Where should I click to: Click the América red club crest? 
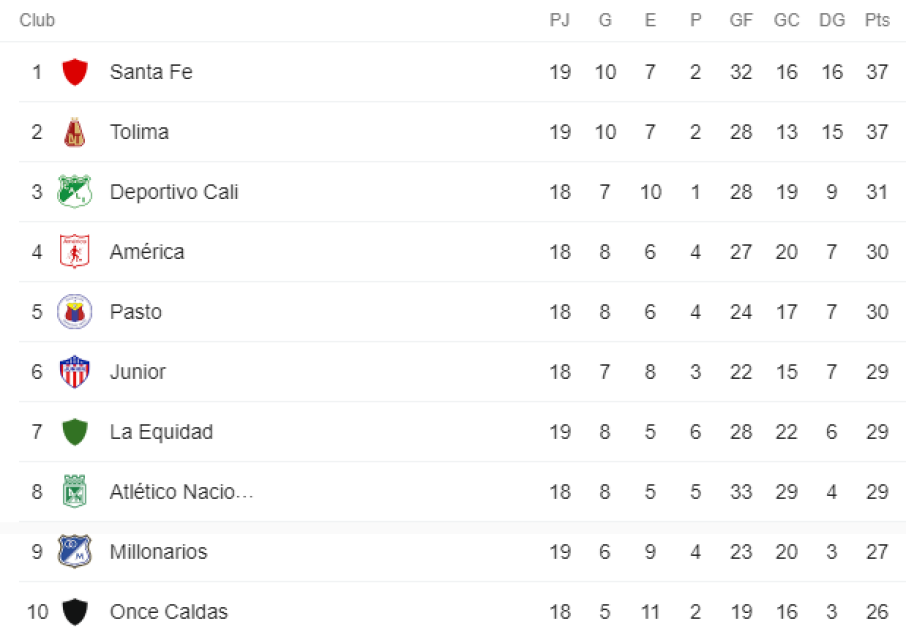click(75, 252)
